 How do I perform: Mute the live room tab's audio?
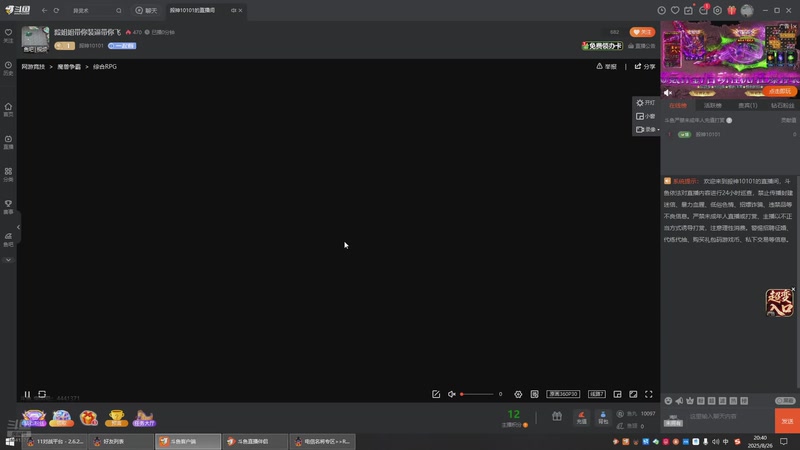click(x=233, y=10)
